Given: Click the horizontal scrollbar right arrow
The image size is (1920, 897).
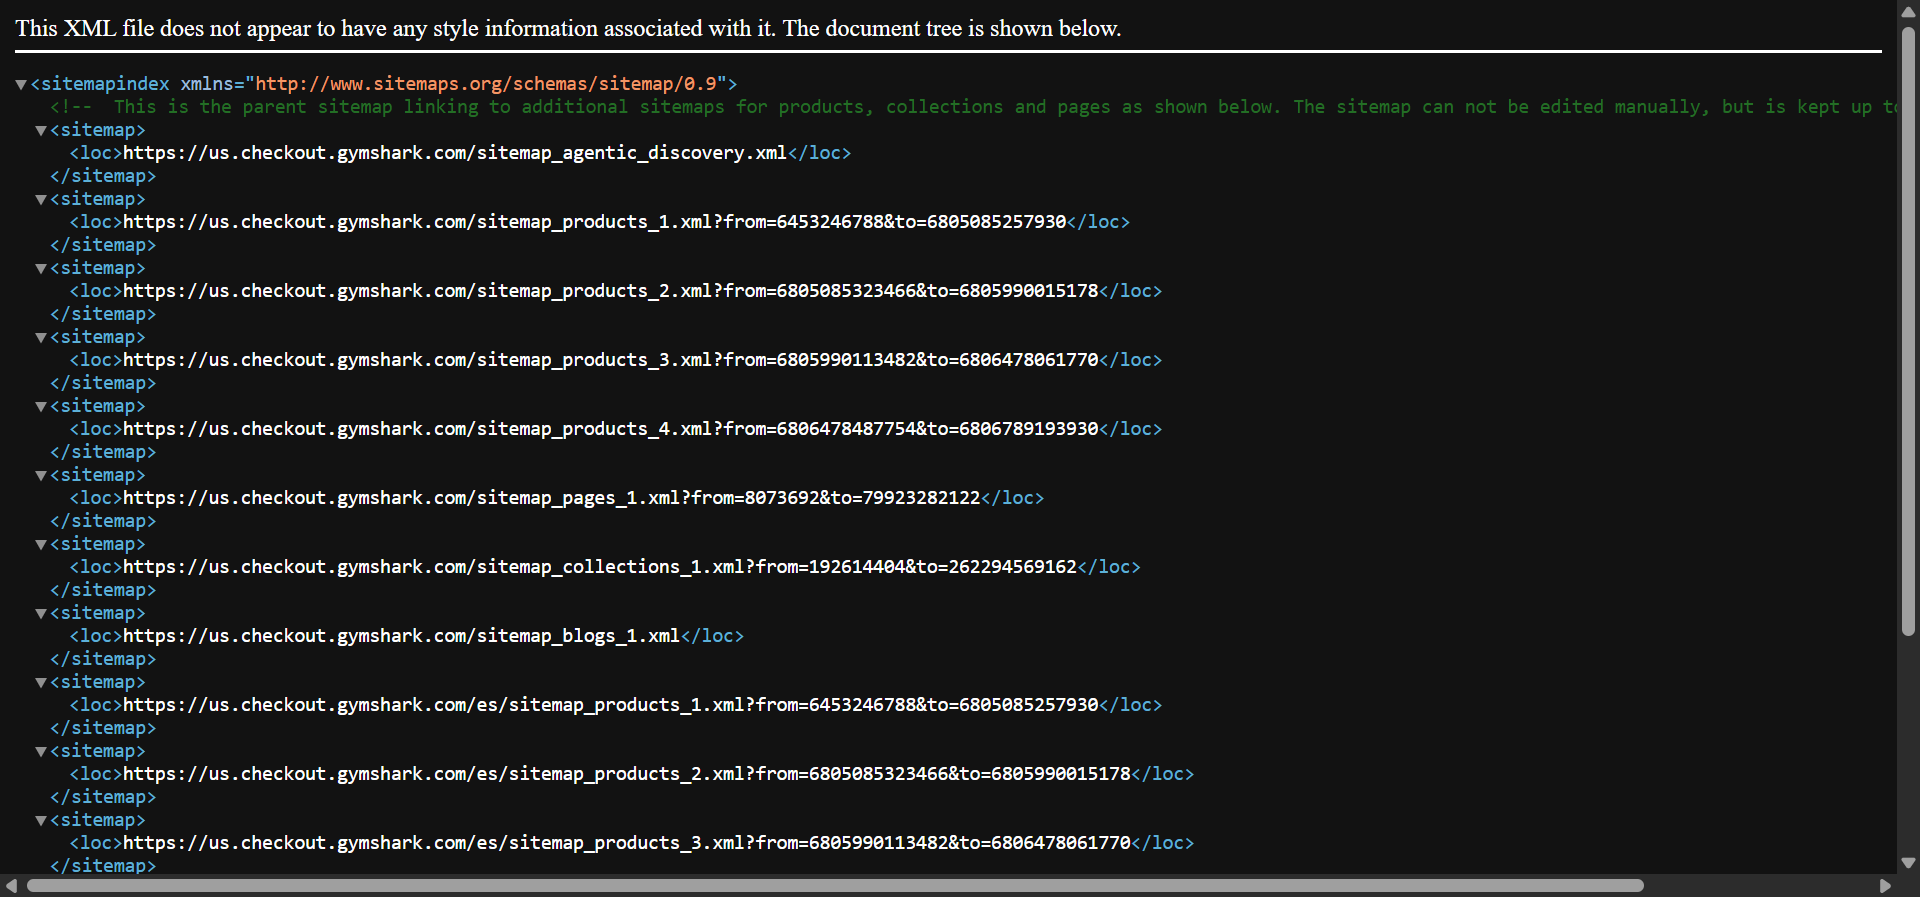Looking at the screenshot, I should click(1886, 886).
